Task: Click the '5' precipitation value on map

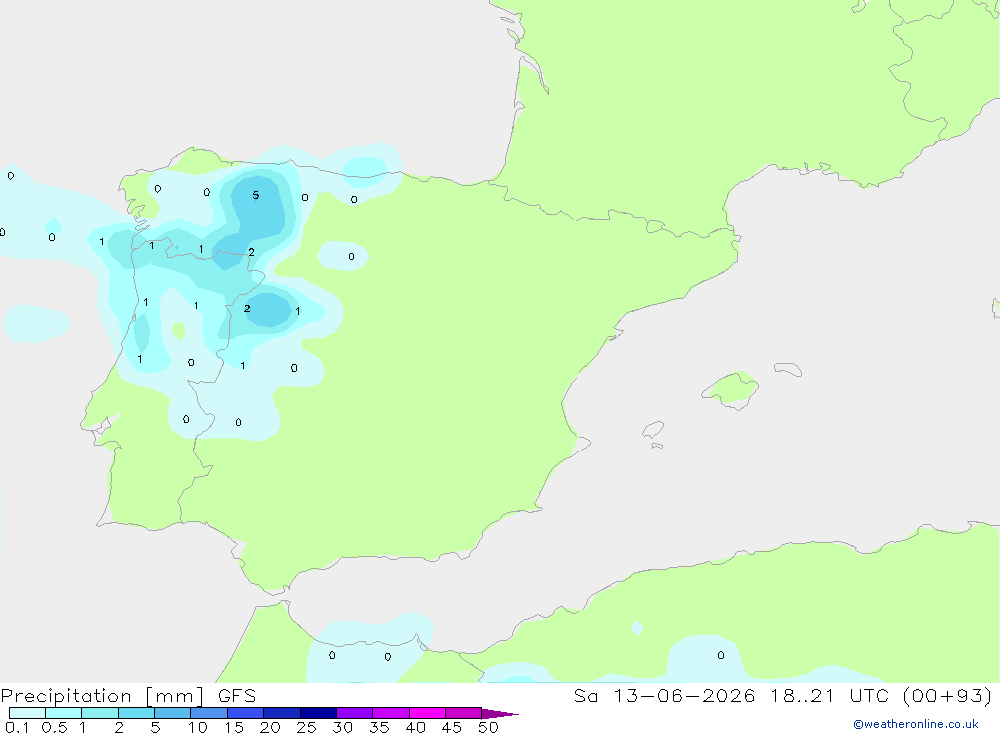Action: click(x=256, y=195)
